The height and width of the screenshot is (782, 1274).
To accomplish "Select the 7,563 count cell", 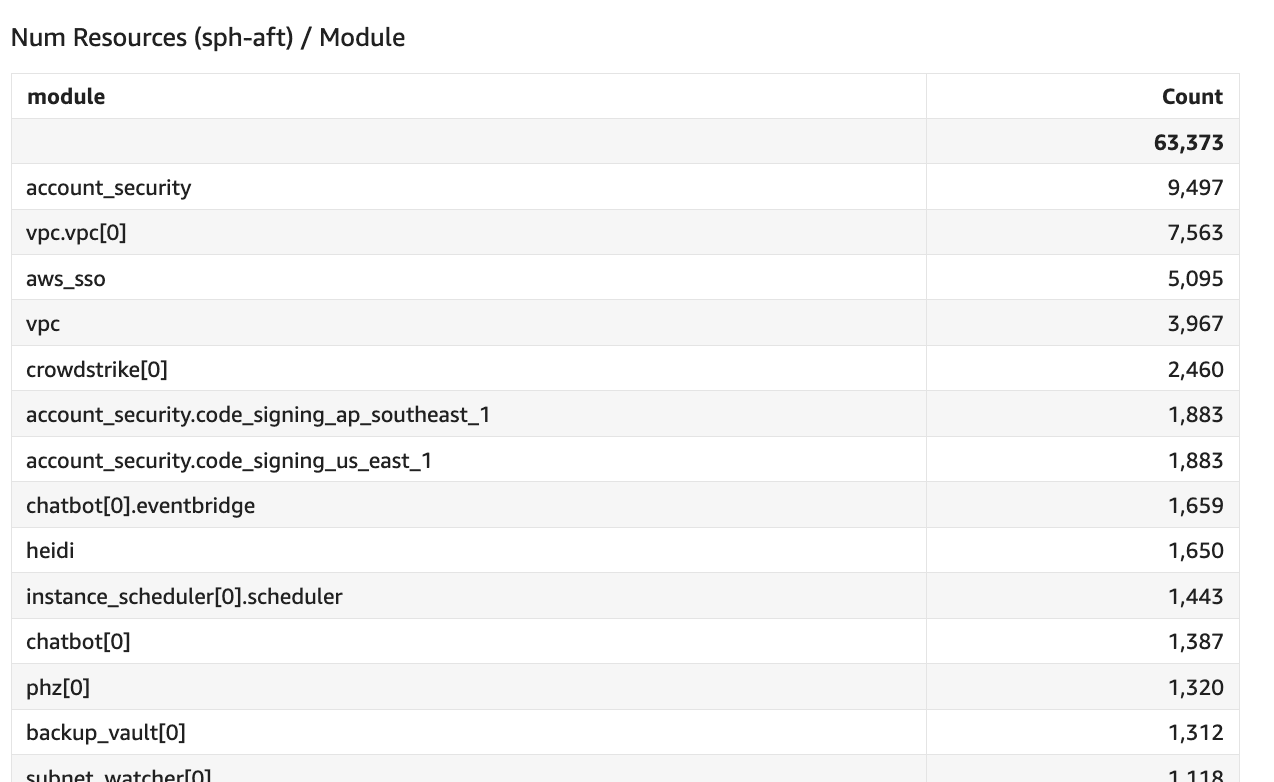I will coord(1195,233).
